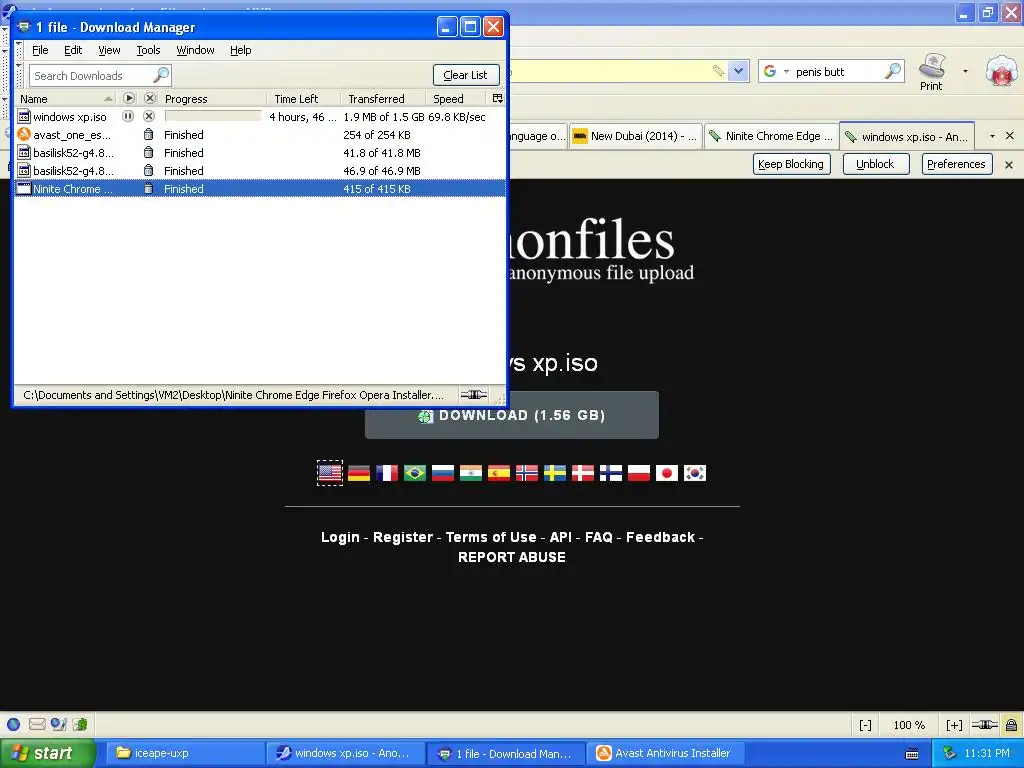Zoom in with the [+] status bar button
This screenshot has height=768, width=1024.
pos(954,725)
